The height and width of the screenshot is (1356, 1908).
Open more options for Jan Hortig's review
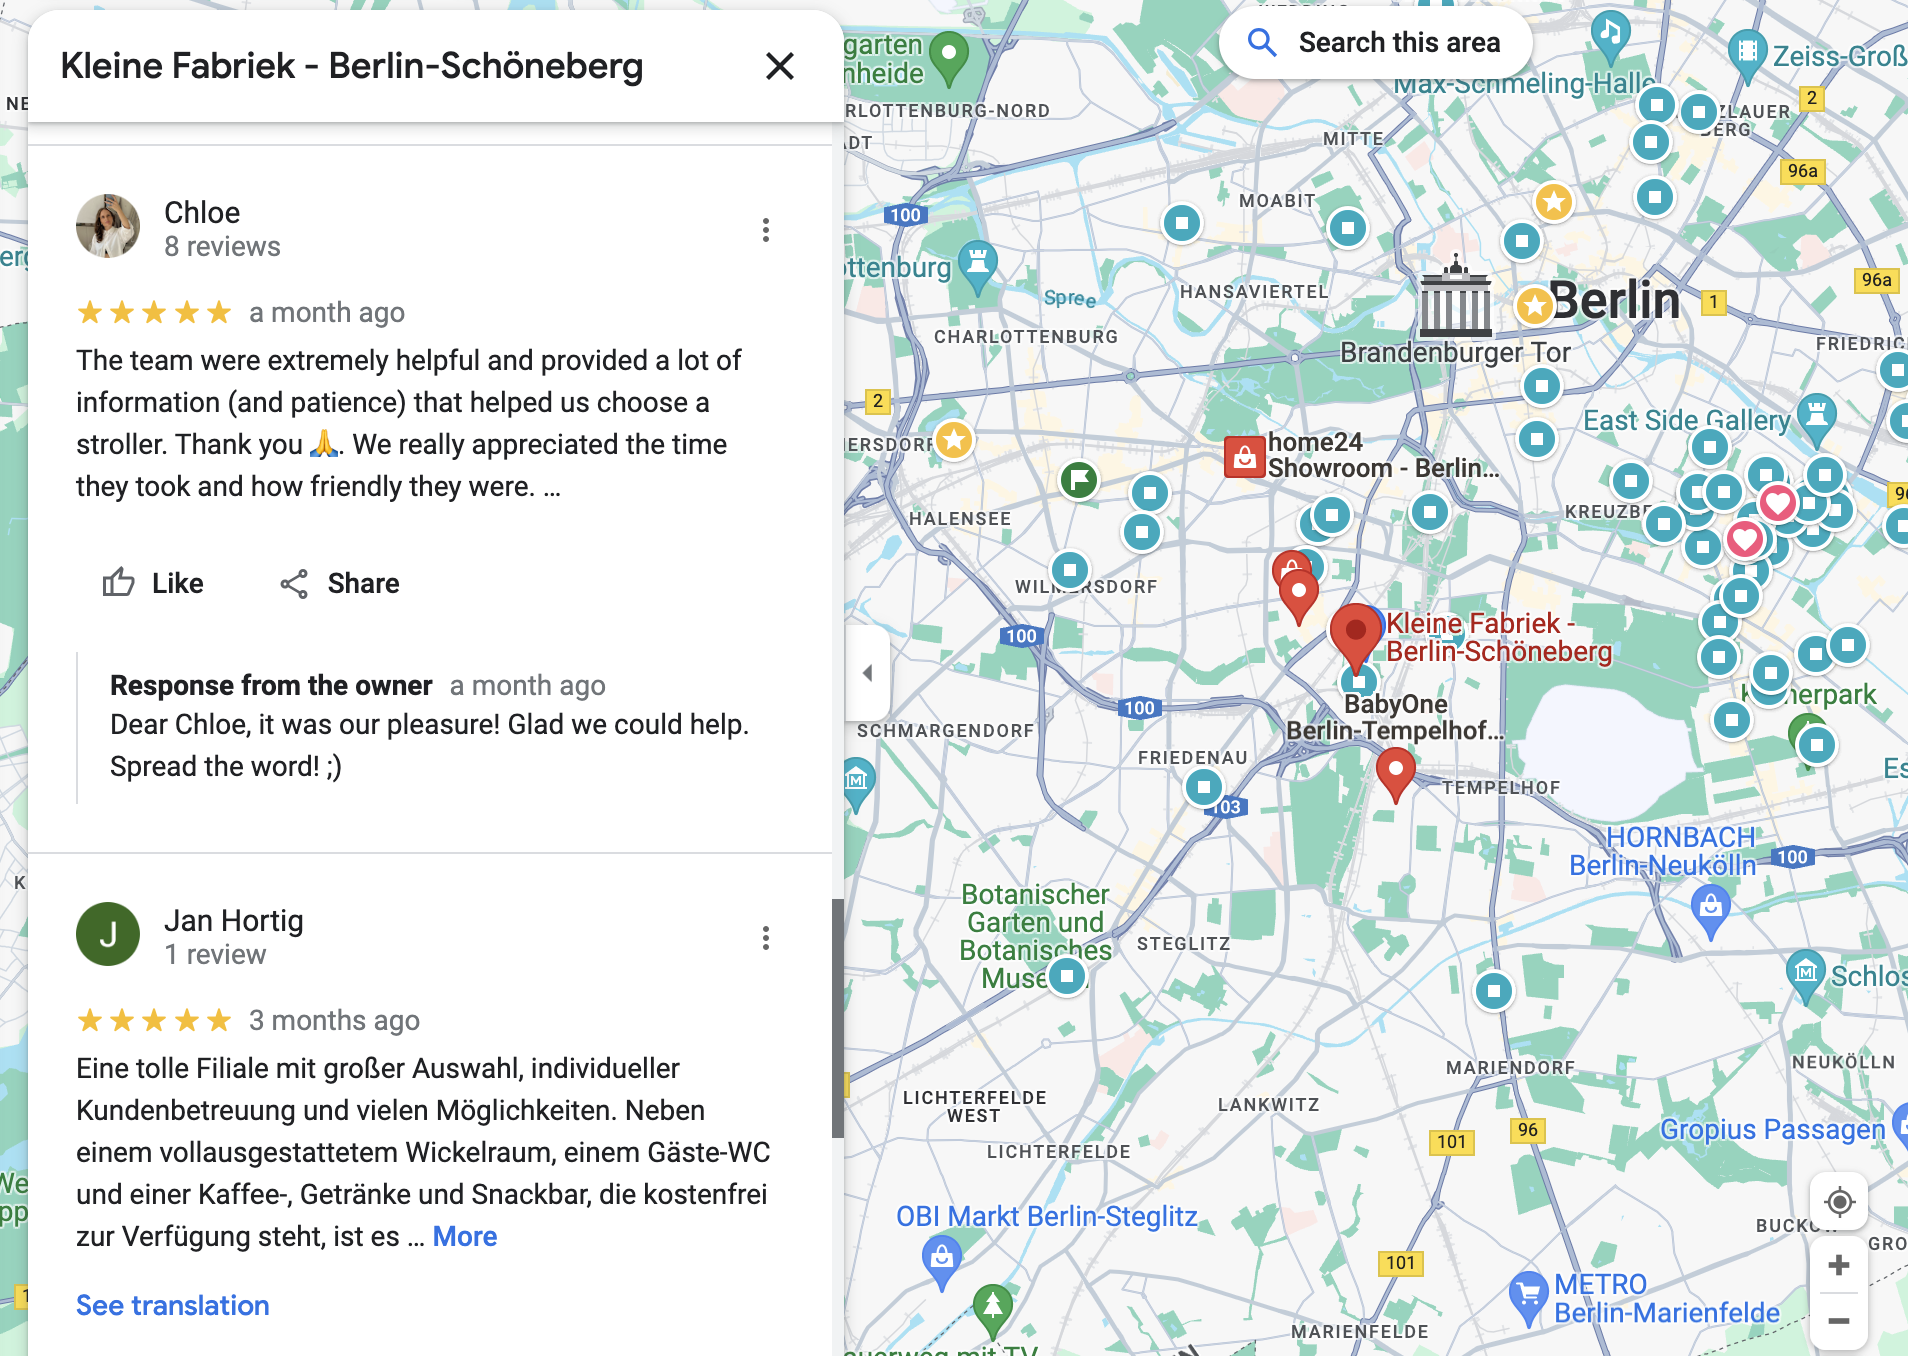point(766,938)
